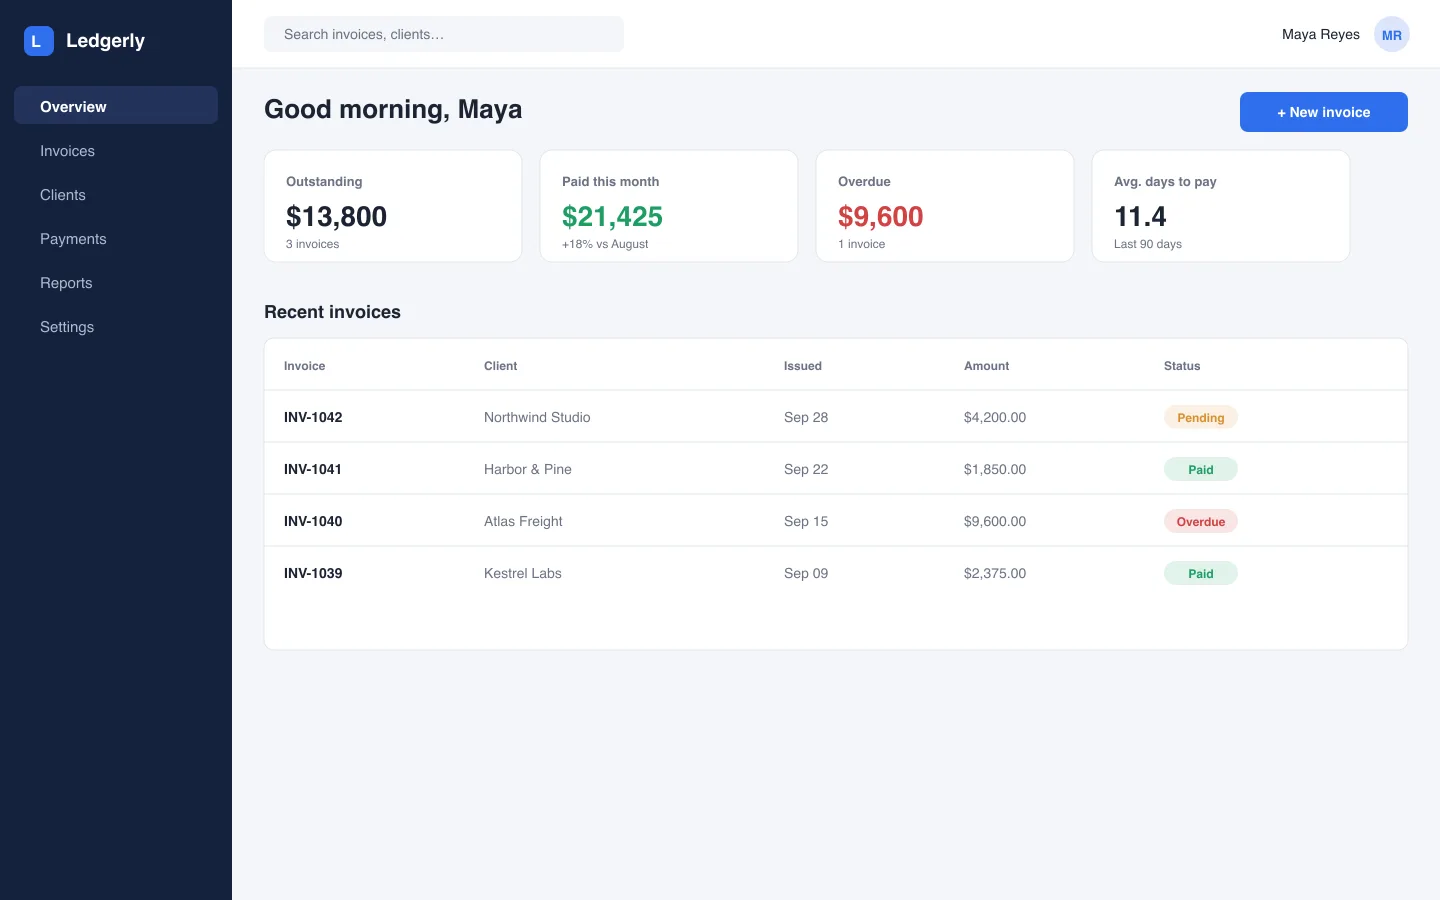This screenshot has width=1440, height=900.
Task: Click the Maya Reyes user name
Action: point(1320,34)
